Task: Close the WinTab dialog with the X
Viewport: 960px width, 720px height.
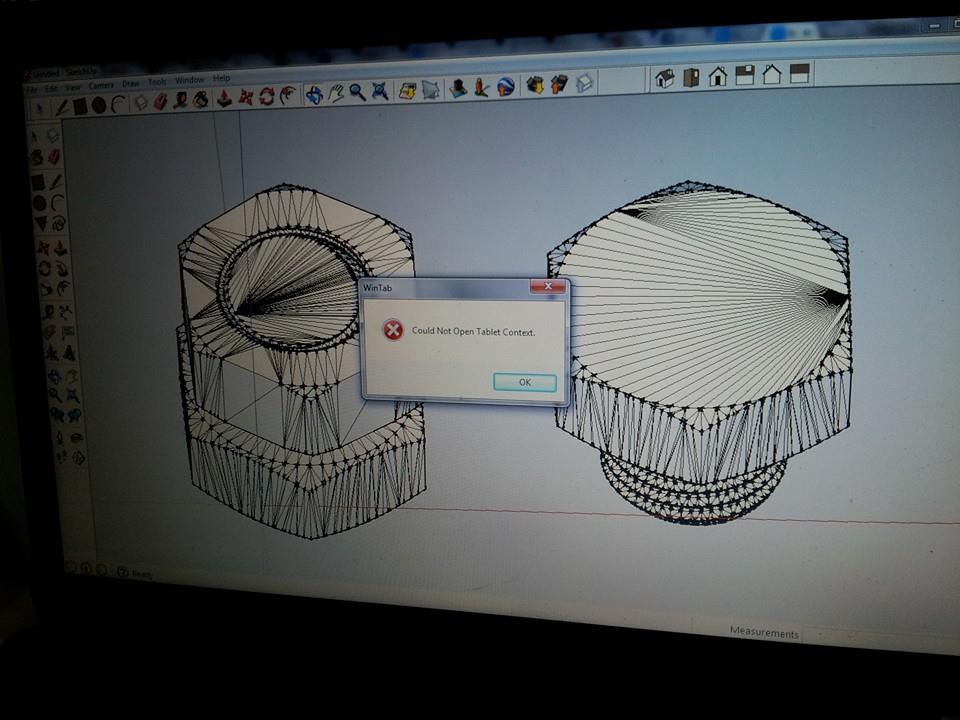Action: [x=548, y=286]
